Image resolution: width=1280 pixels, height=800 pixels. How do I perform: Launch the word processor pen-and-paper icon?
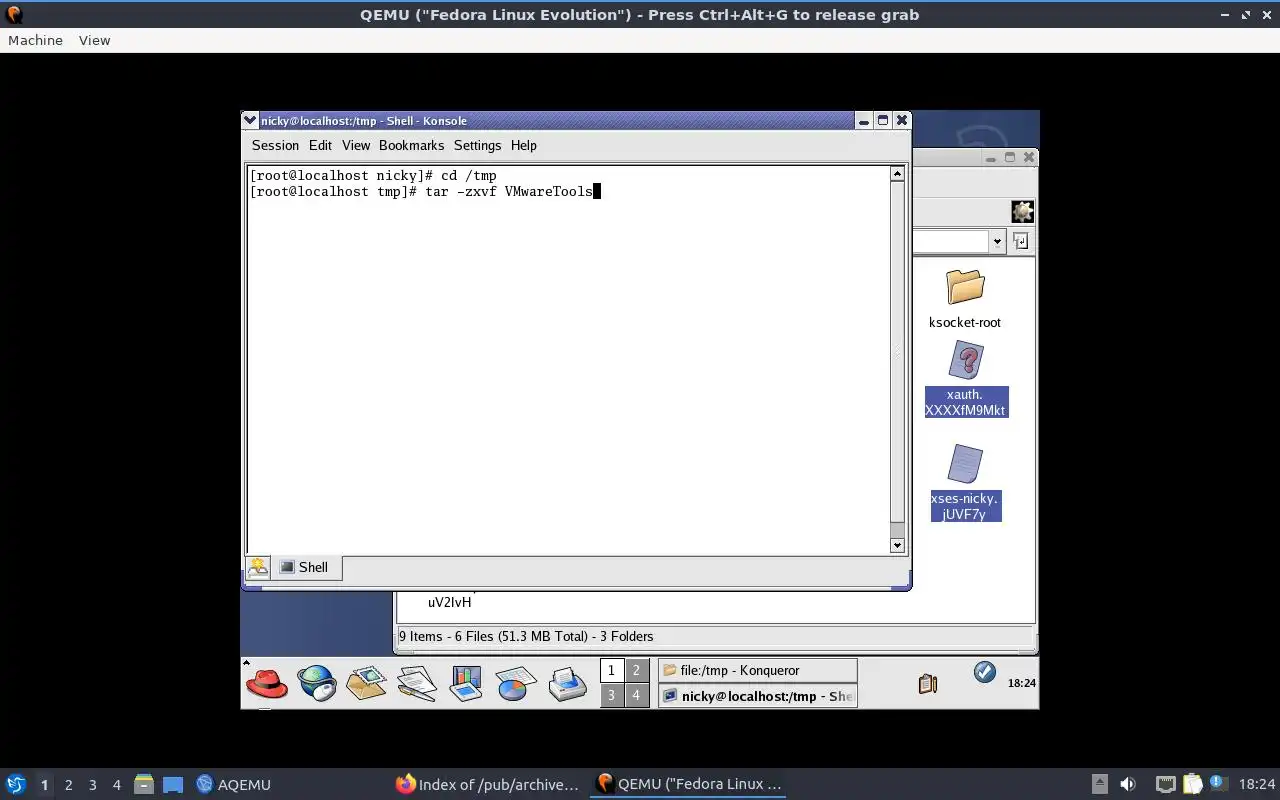[x=416, y=683]
